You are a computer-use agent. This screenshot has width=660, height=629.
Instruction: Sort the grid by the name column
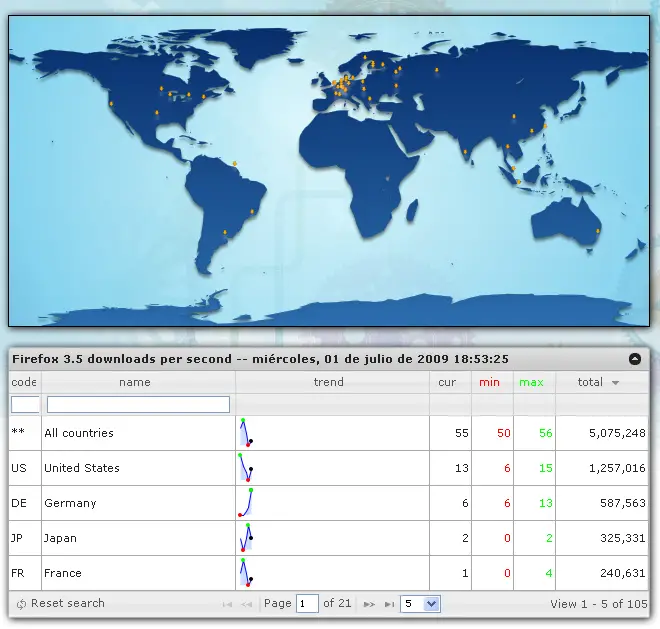pyautogui.click(x=135, y=382)
